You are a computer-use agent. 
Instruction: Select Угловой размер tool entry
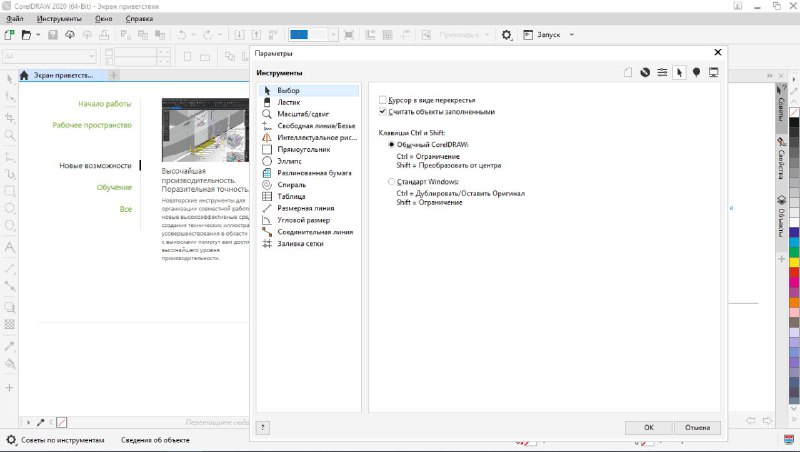point(309,220)
